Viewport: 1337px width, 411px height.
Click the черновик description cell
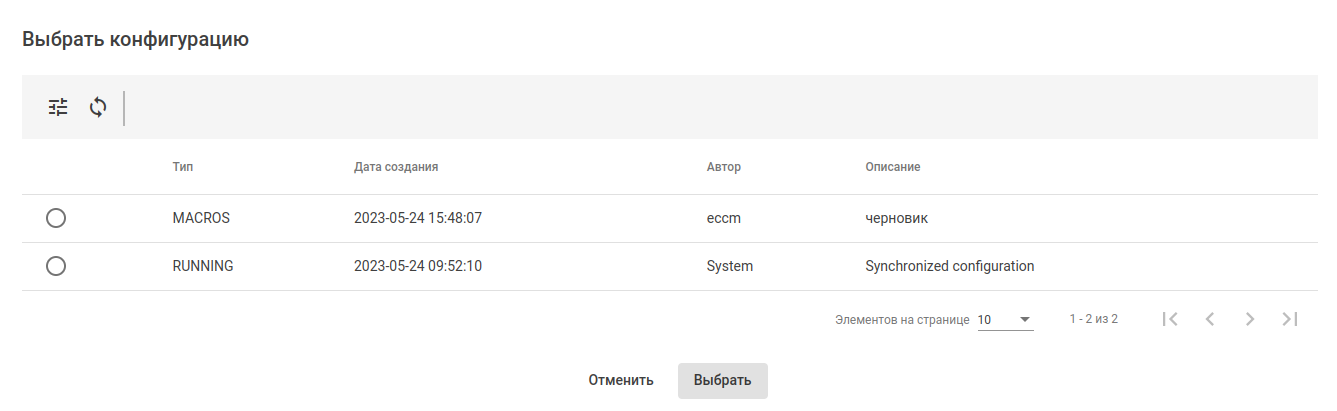coord(896,218)
